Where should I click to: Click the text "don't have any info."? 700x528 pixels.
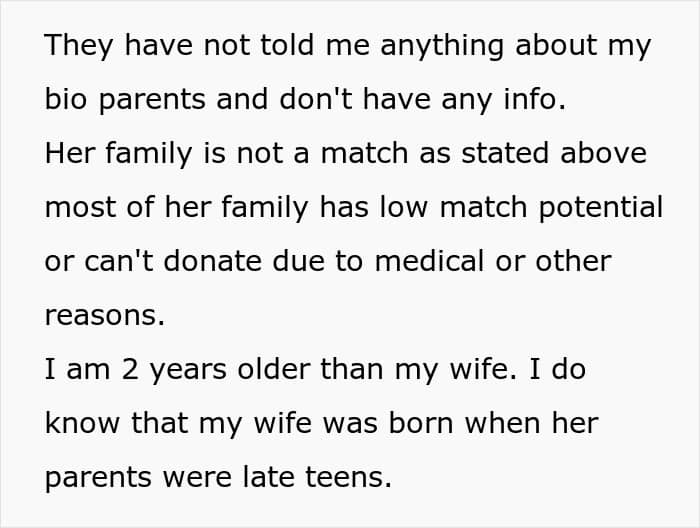(422, 99)
